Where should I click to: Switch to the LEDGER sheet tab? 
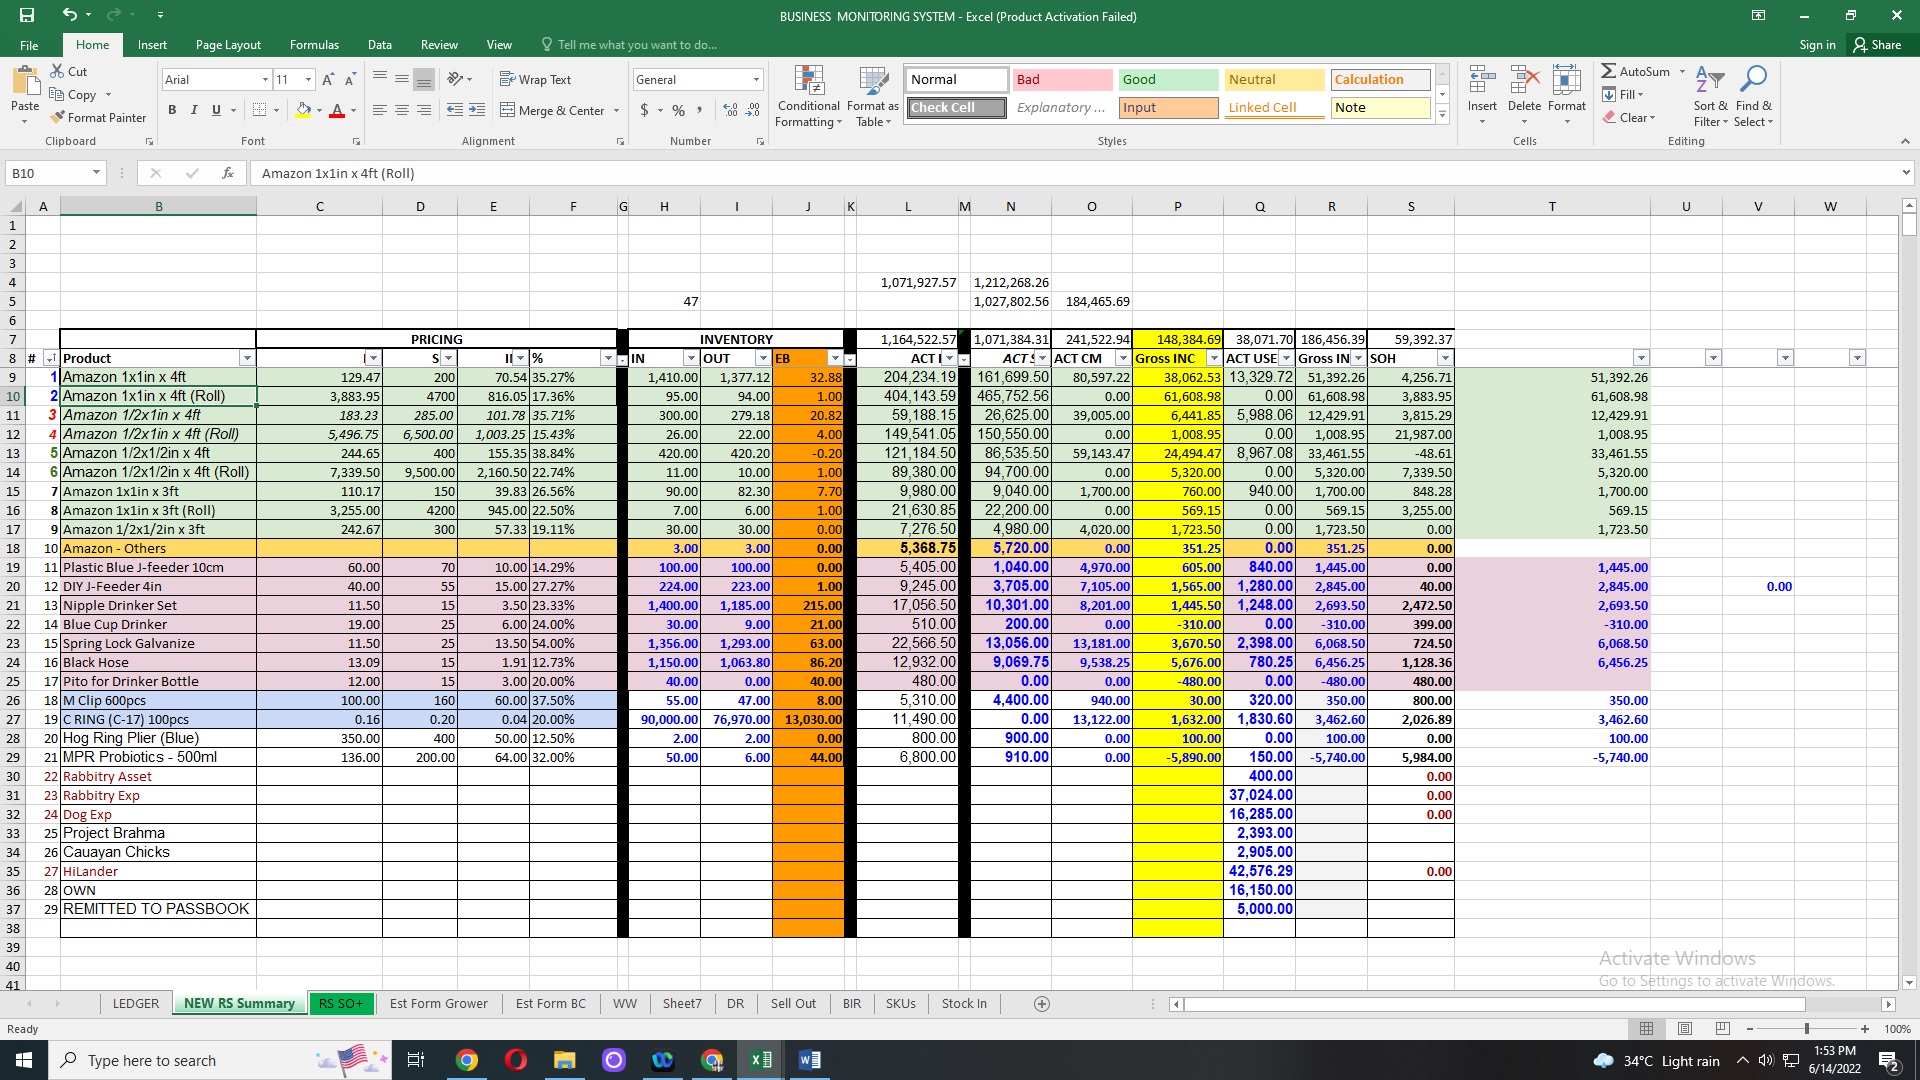(x=135, y=1004)
